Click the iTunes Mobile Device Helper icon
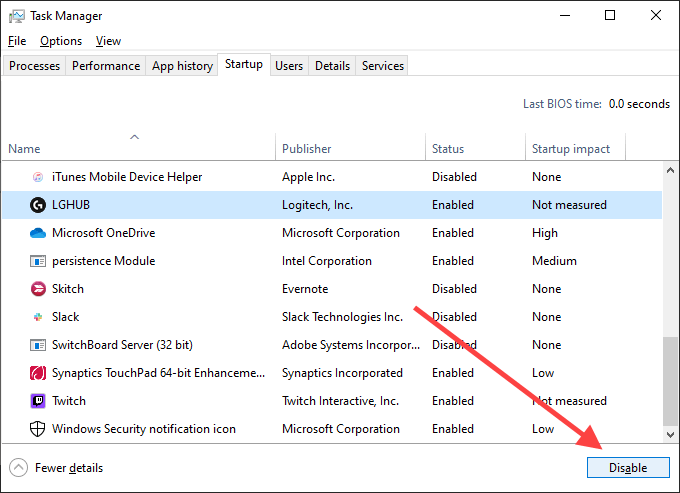The width and height of the screenshot is (680, 493). [38, 177]
